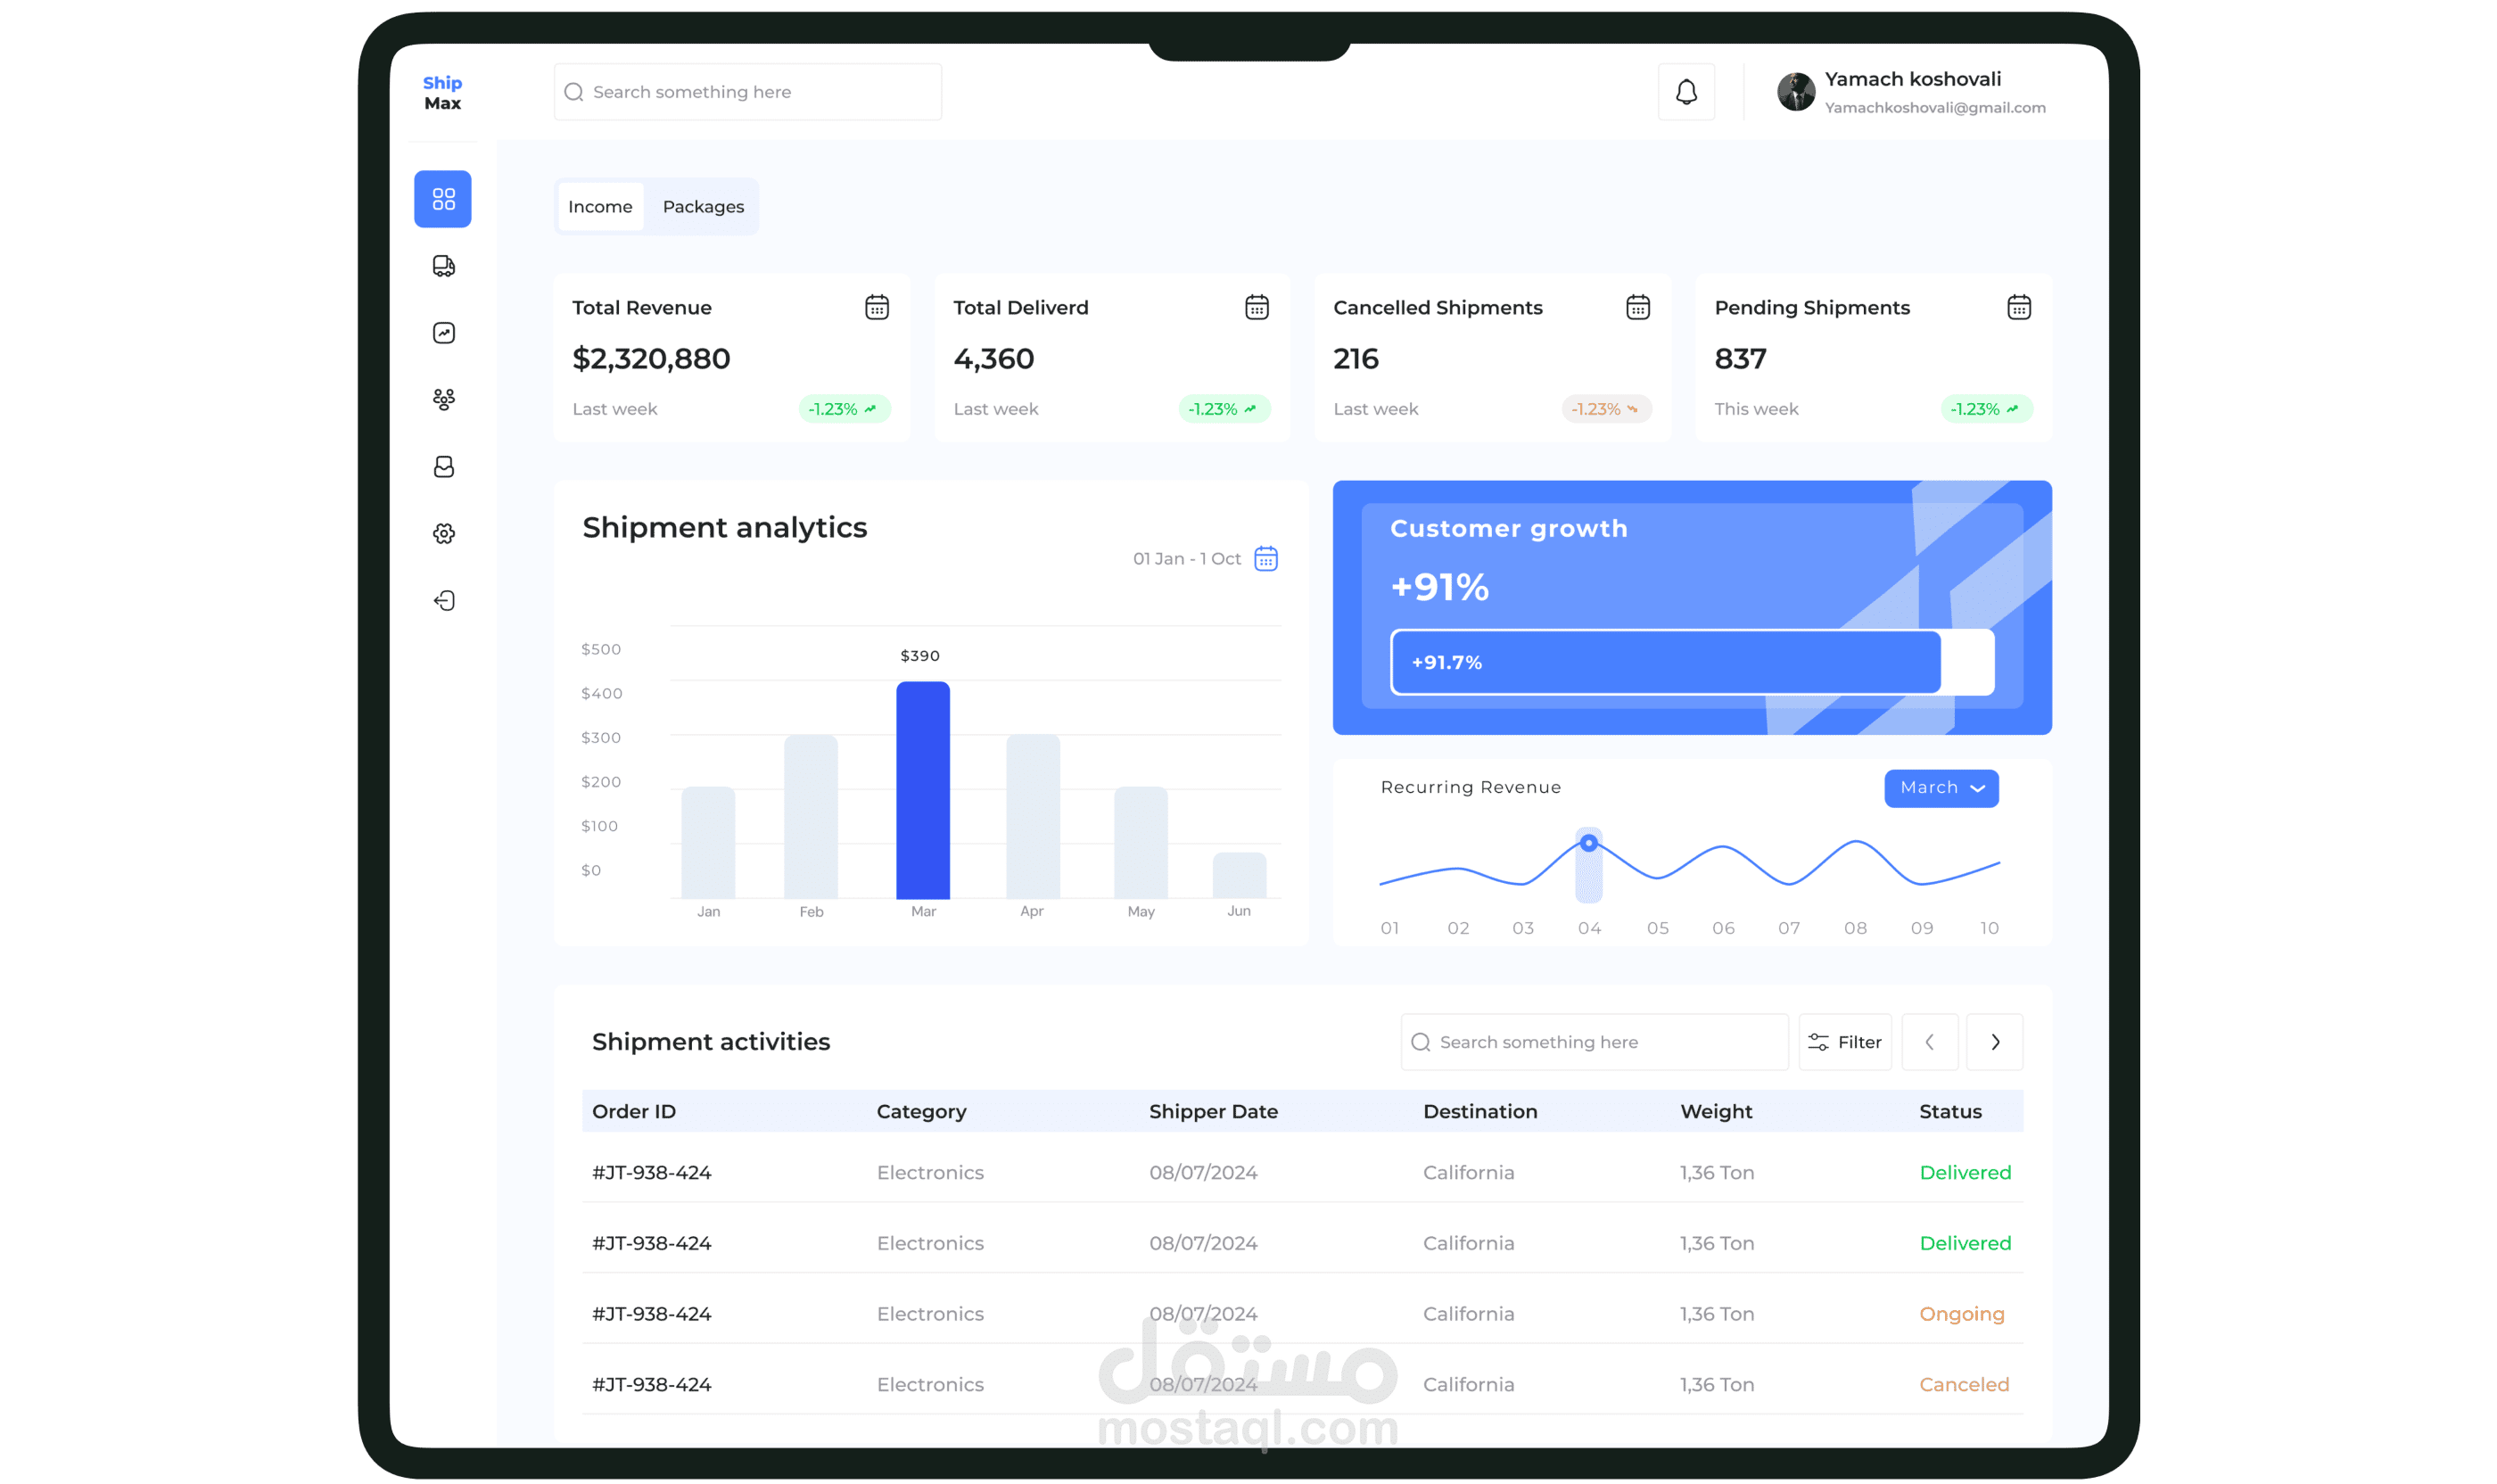Open the analytics chart icon in sidebar
Viewport: 2497px width, 1484px height.
[443, 333]
